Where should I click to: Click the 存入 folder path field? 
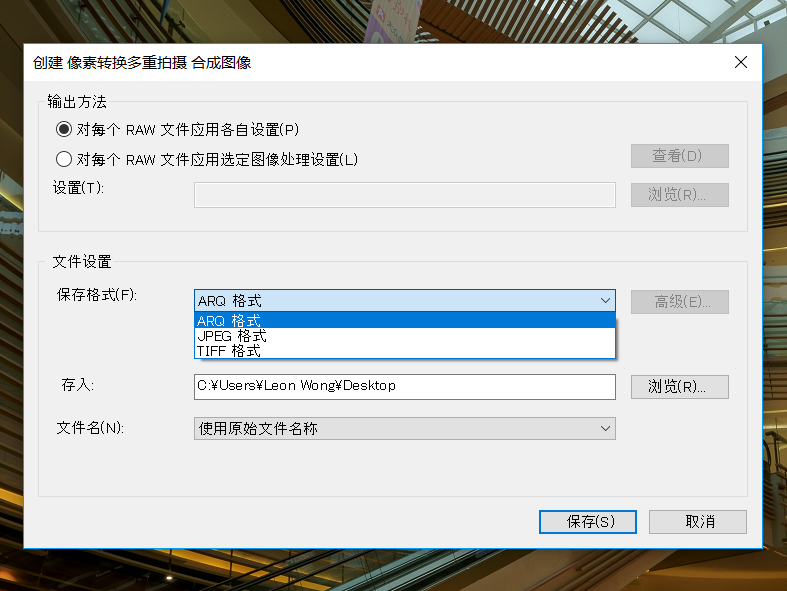(x=405, y=387)
